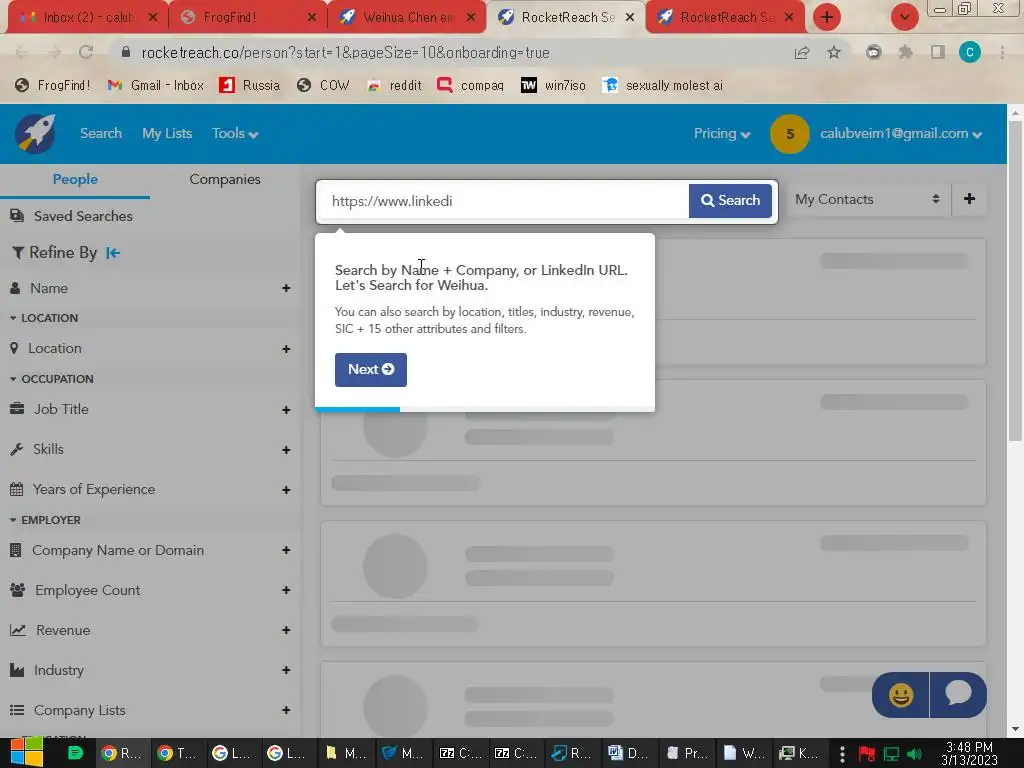Viewport: 1024px width, 768px height.
Task: Click the smiley feedback button
Action: (x=900, y=695)
